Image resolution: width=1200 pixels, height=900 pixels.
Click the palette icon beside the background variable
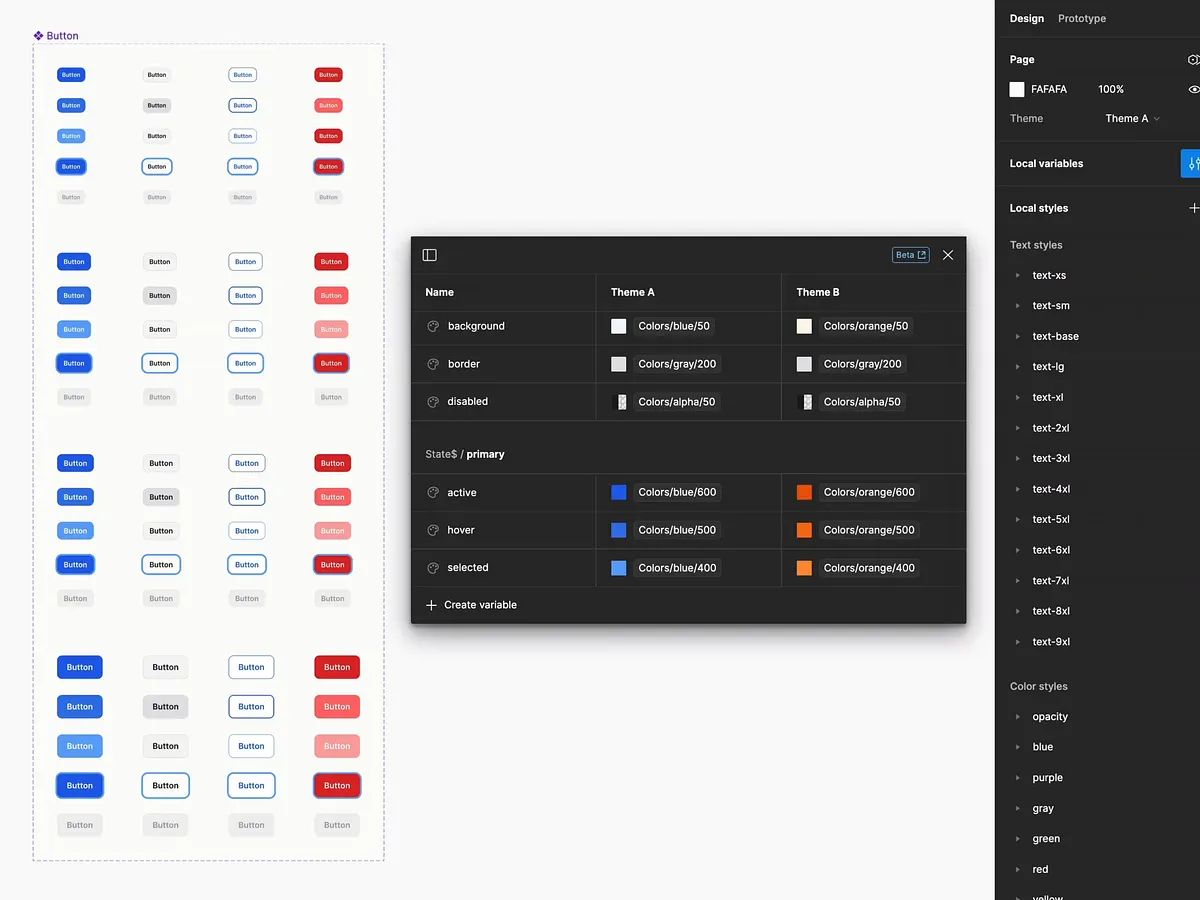[x=432, y=325]
